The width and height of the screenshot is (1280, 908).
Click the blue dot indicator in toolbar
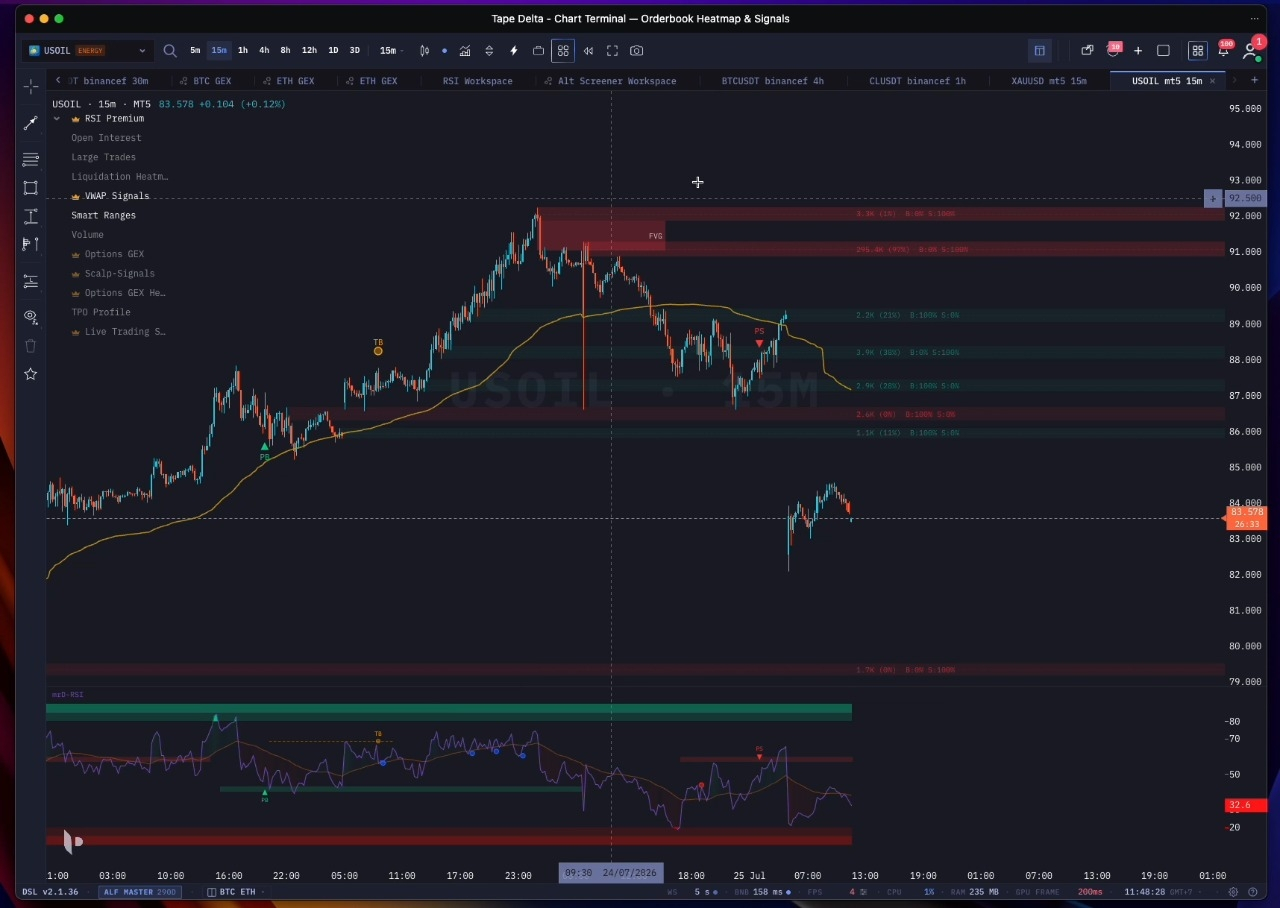point(445,51)
